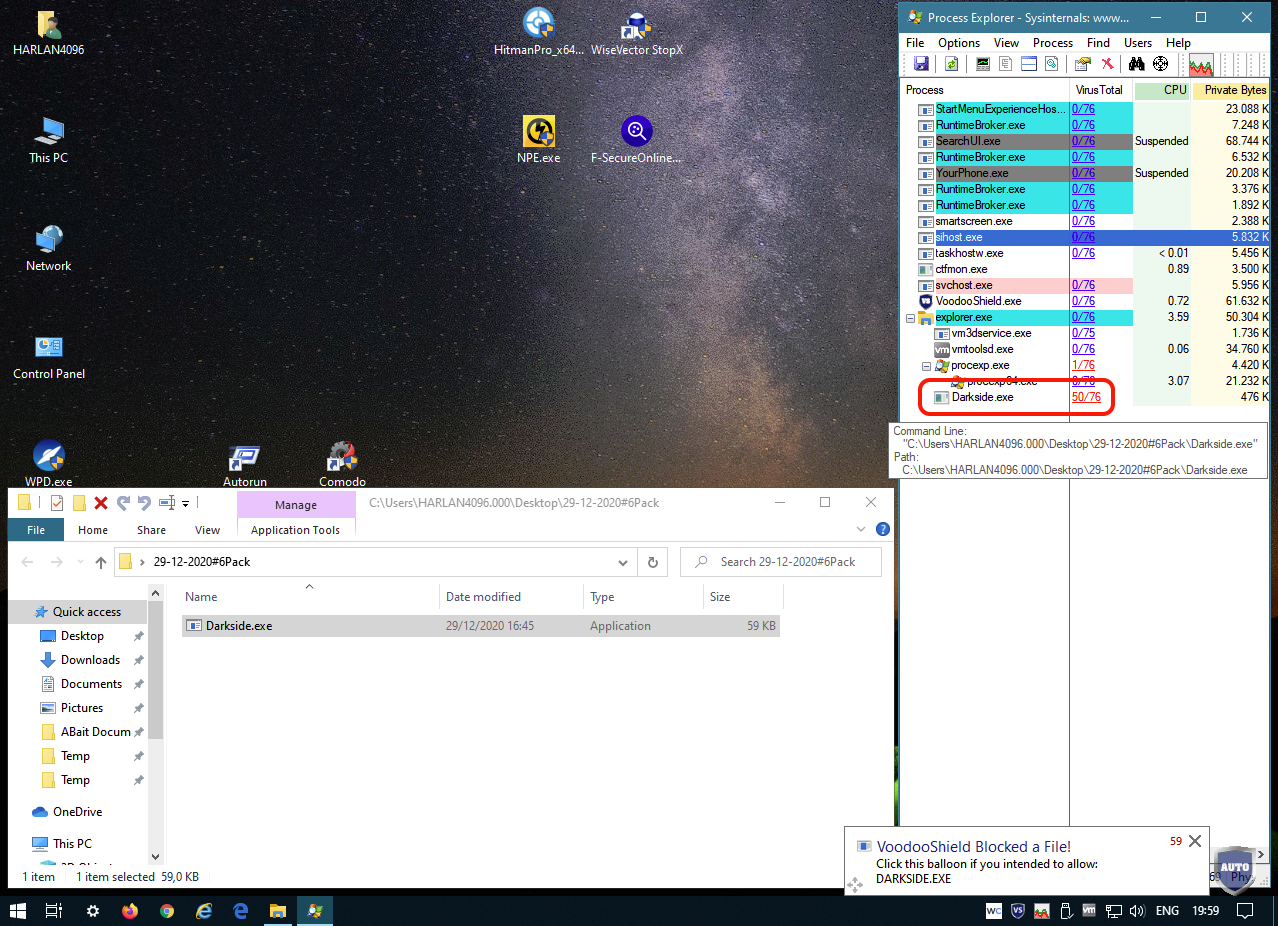Open Downloads in Quick access
1278x926 pixels.
90,660
